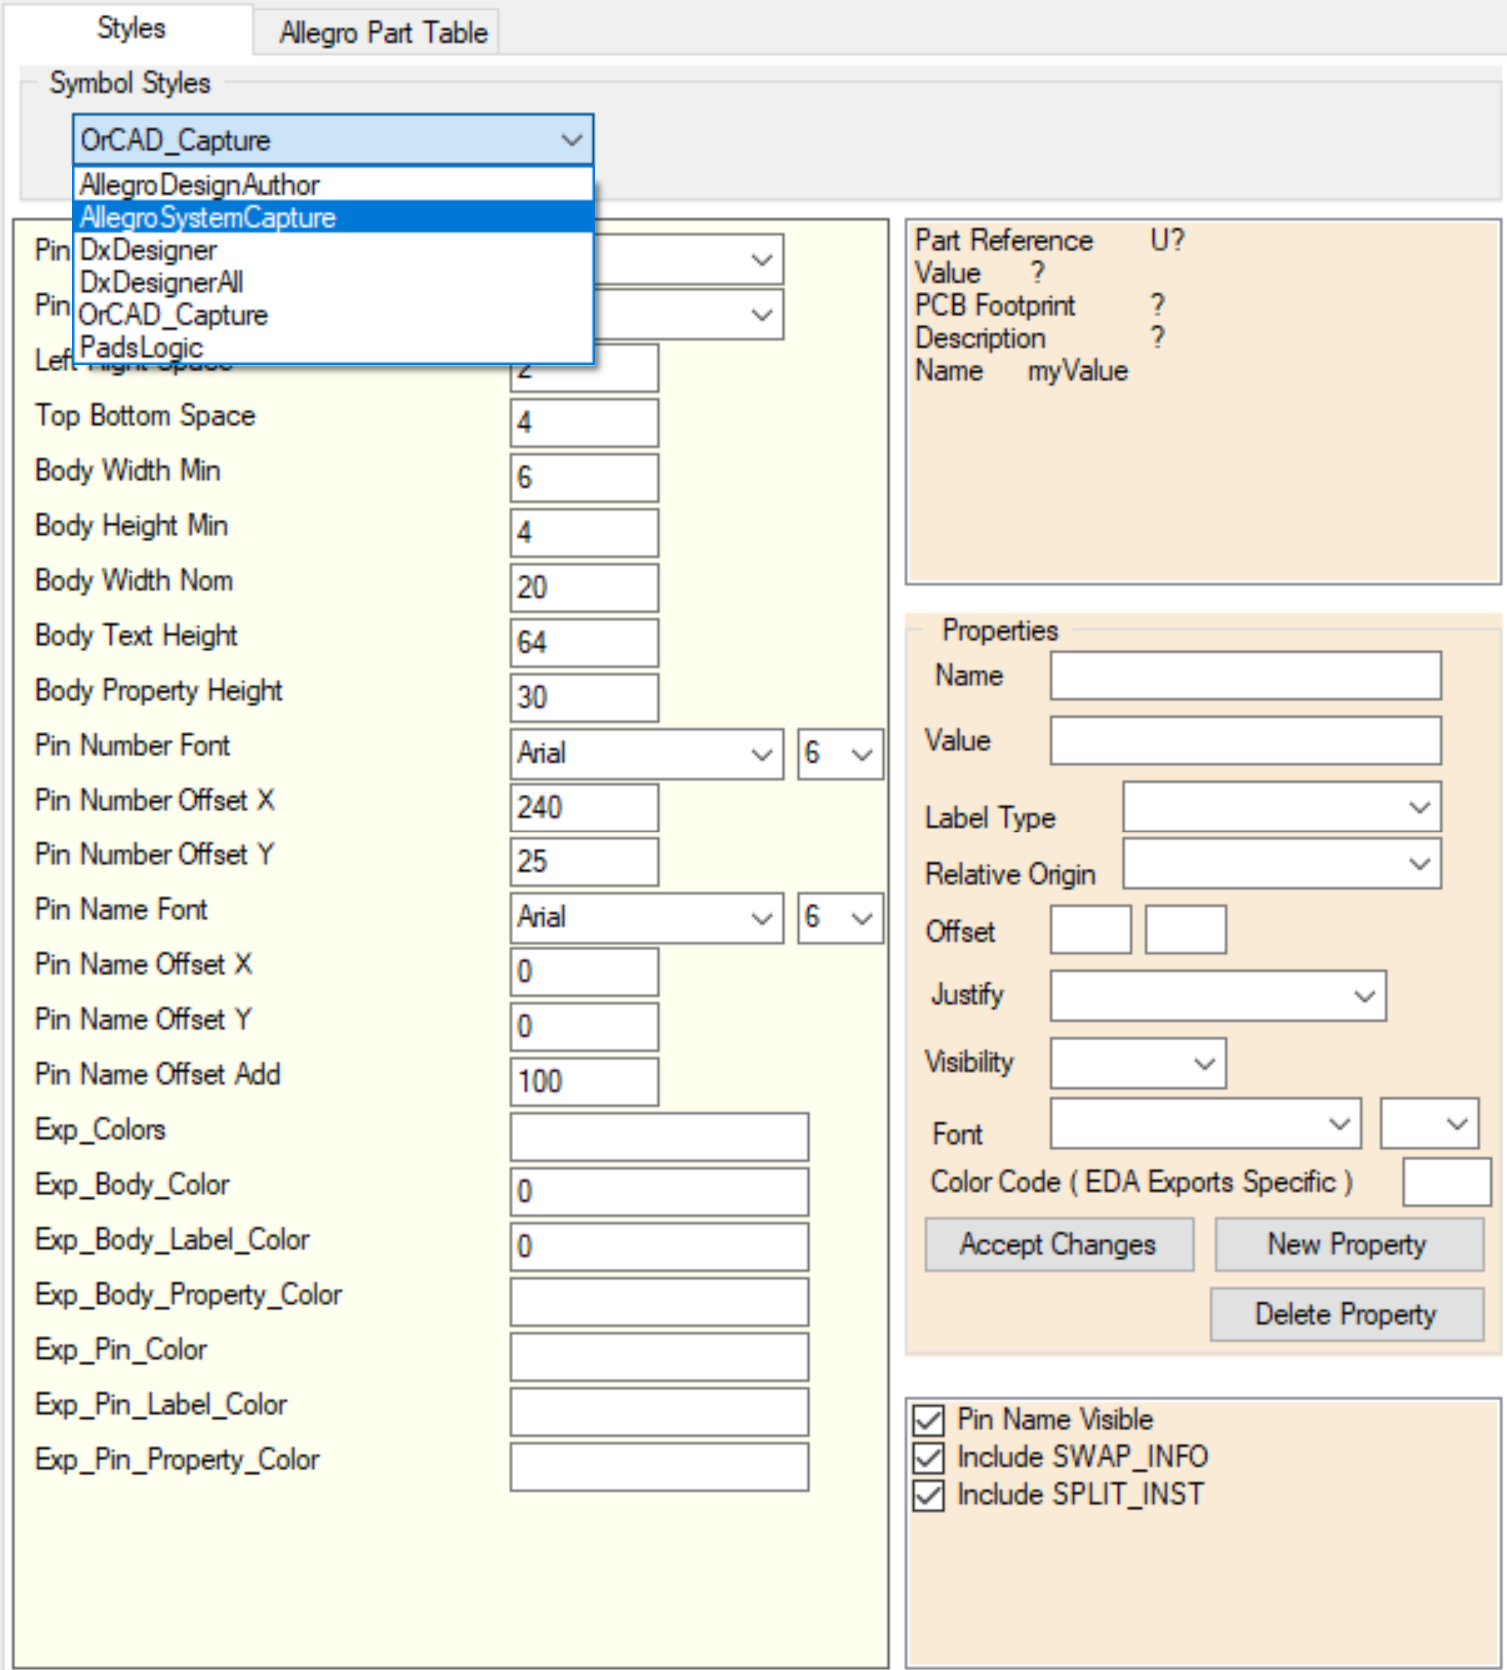Choose AllegroDesignAuthor from the style list
The width and height of the screenshot is (1507, 1670).
[x=334, y=185]
